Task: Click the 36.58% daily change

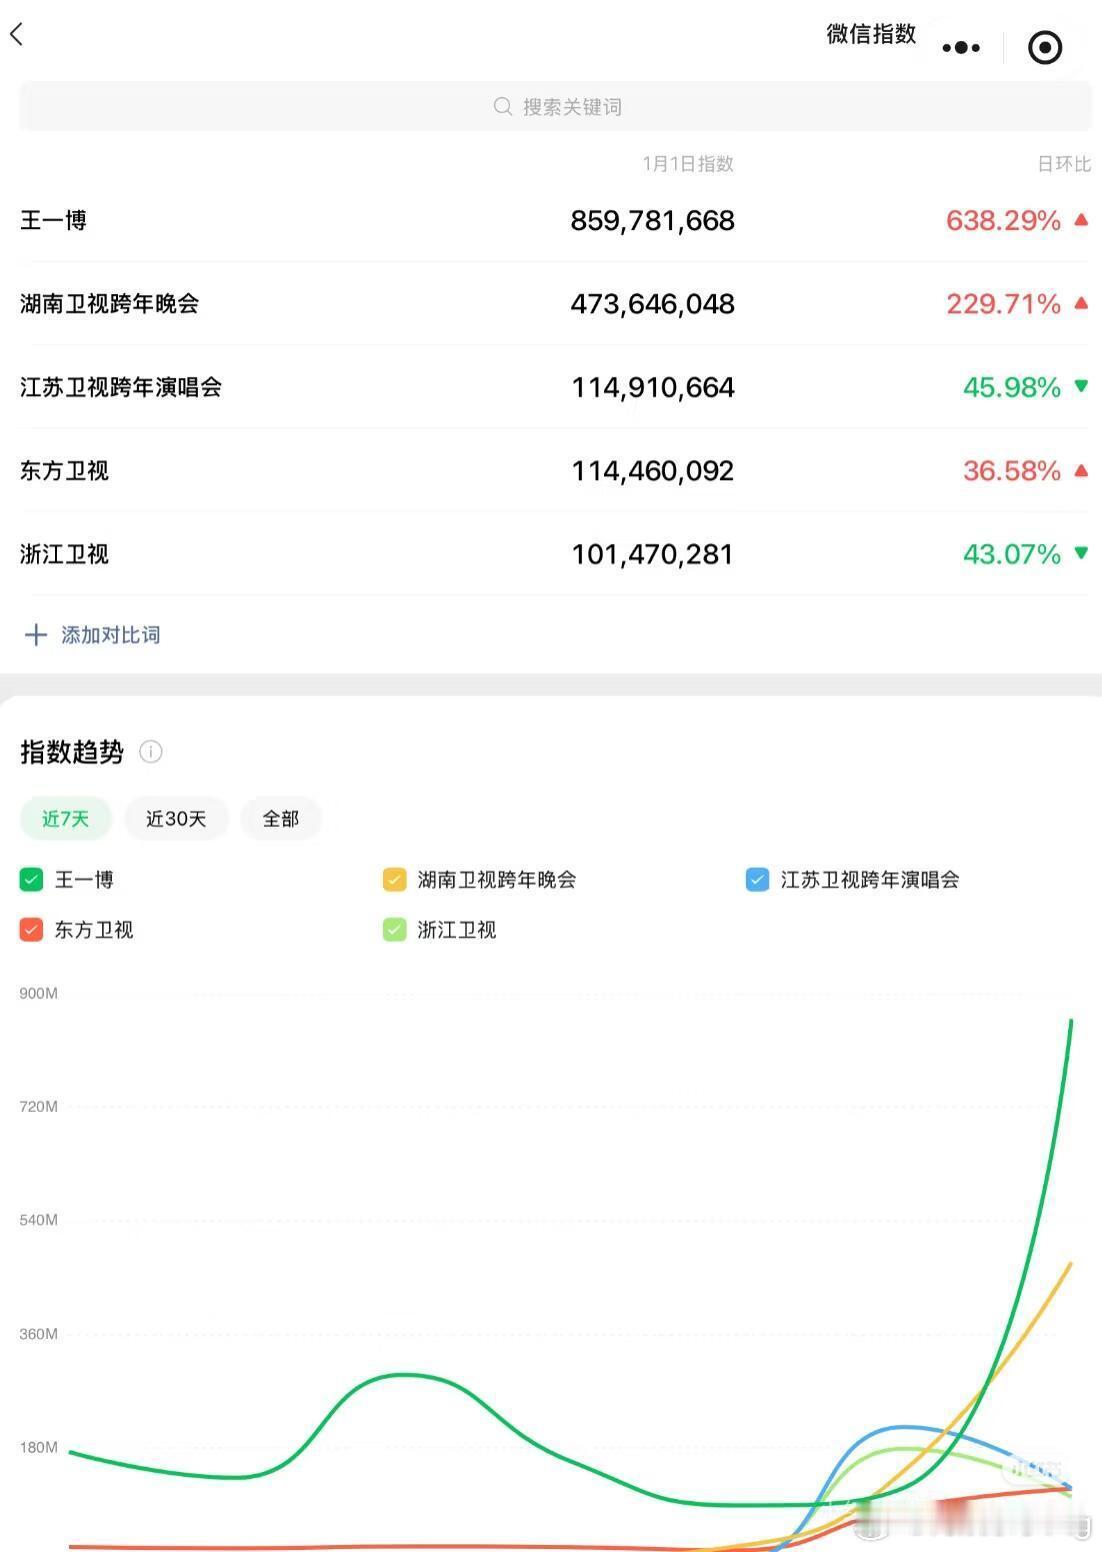Action: 1012,471
